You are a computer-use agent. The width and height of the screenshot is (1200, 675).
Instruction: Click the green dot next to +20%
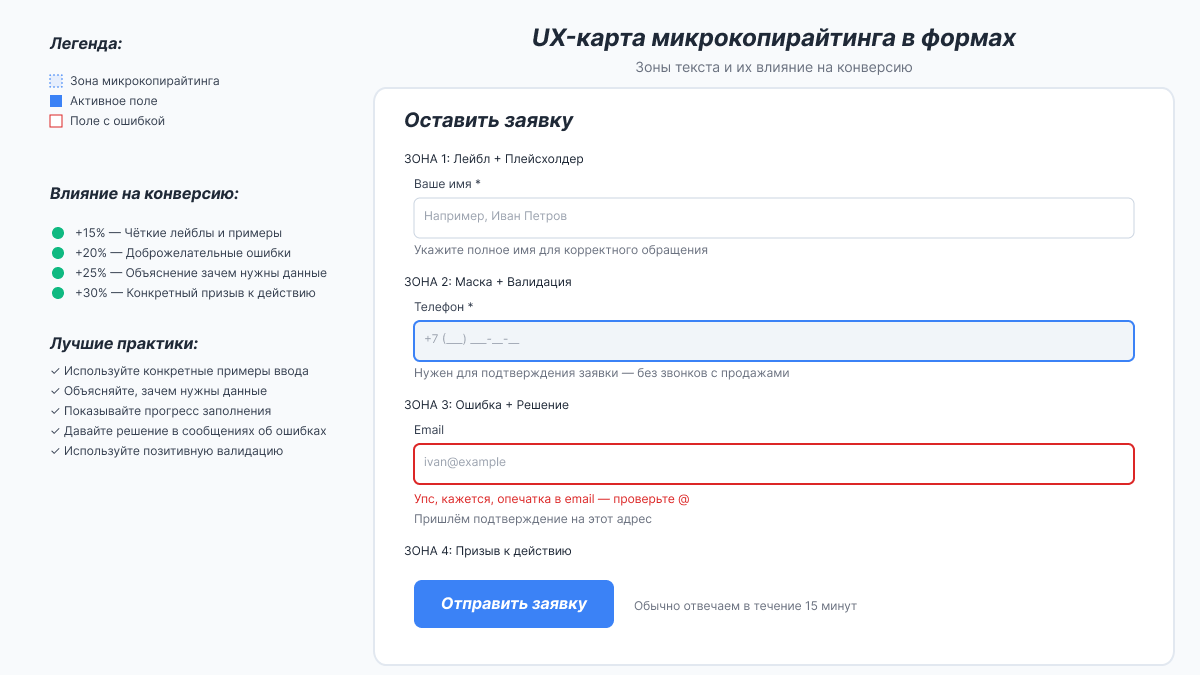[x=56, y=252]
